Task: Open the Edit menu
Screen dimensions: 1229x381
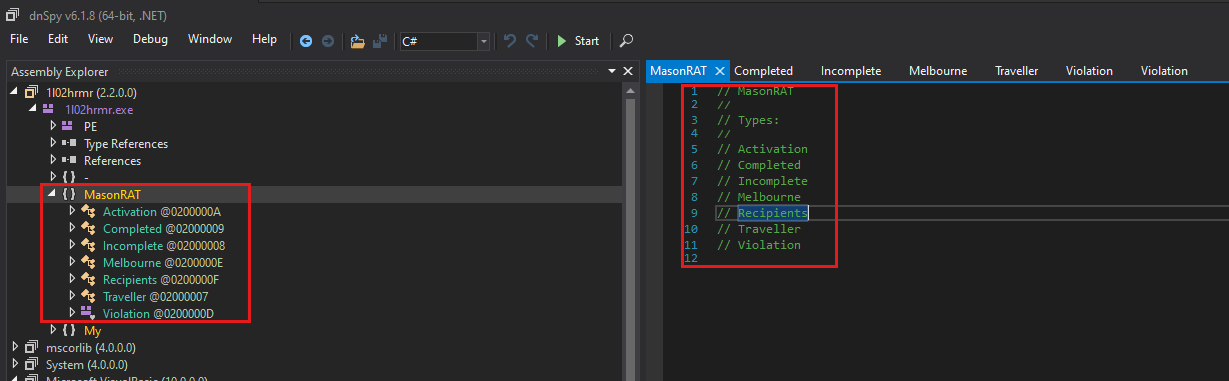Action: 58,39
